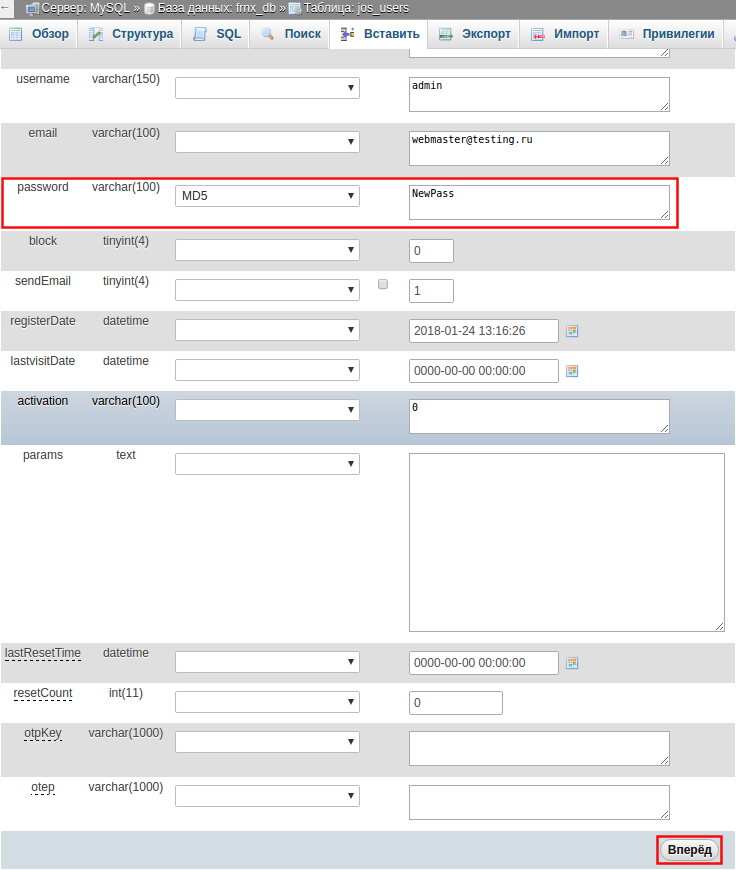Open the Привилегии tab
This screenshot has height=870, width=736.
667,34
